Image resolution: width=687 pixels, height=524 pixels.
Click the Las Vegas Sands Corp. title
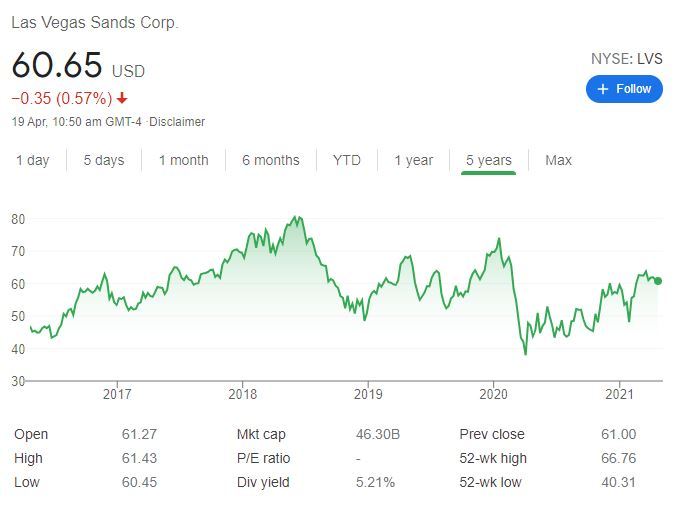pos(95,22)
